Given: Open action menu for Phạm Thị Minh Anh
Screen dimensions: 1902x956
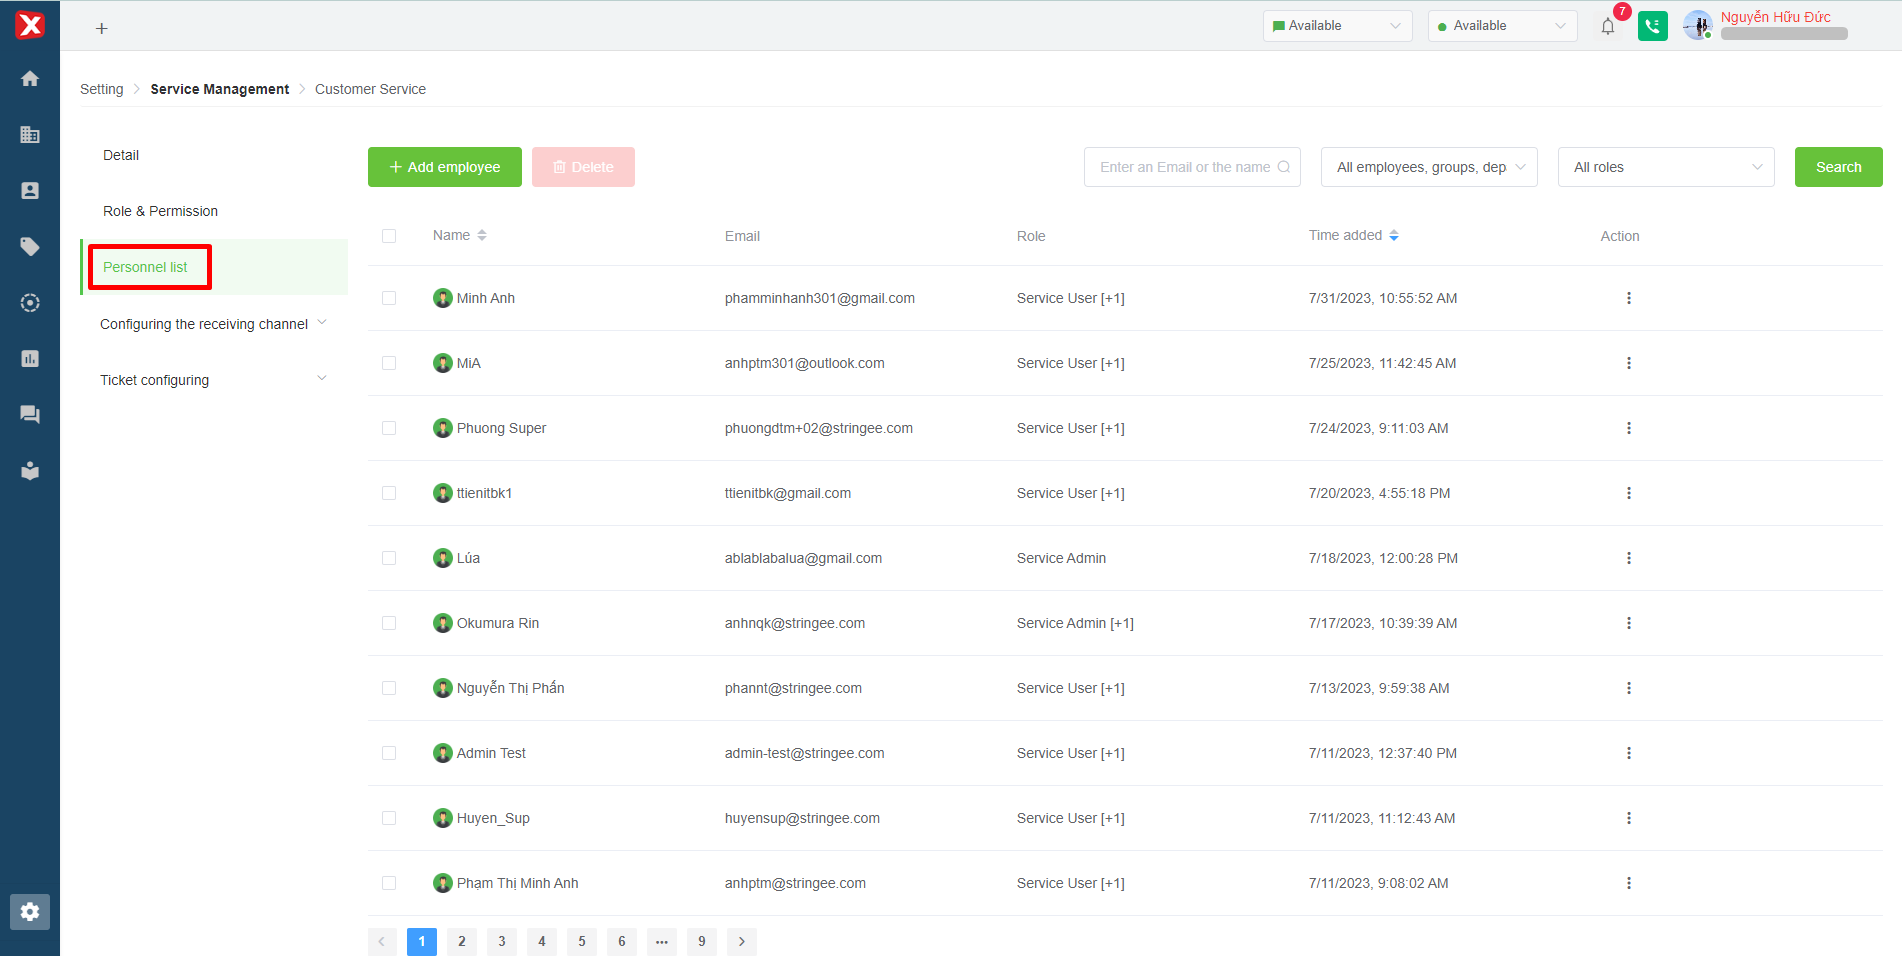Looking at the screenshot, I should 1629,883.
